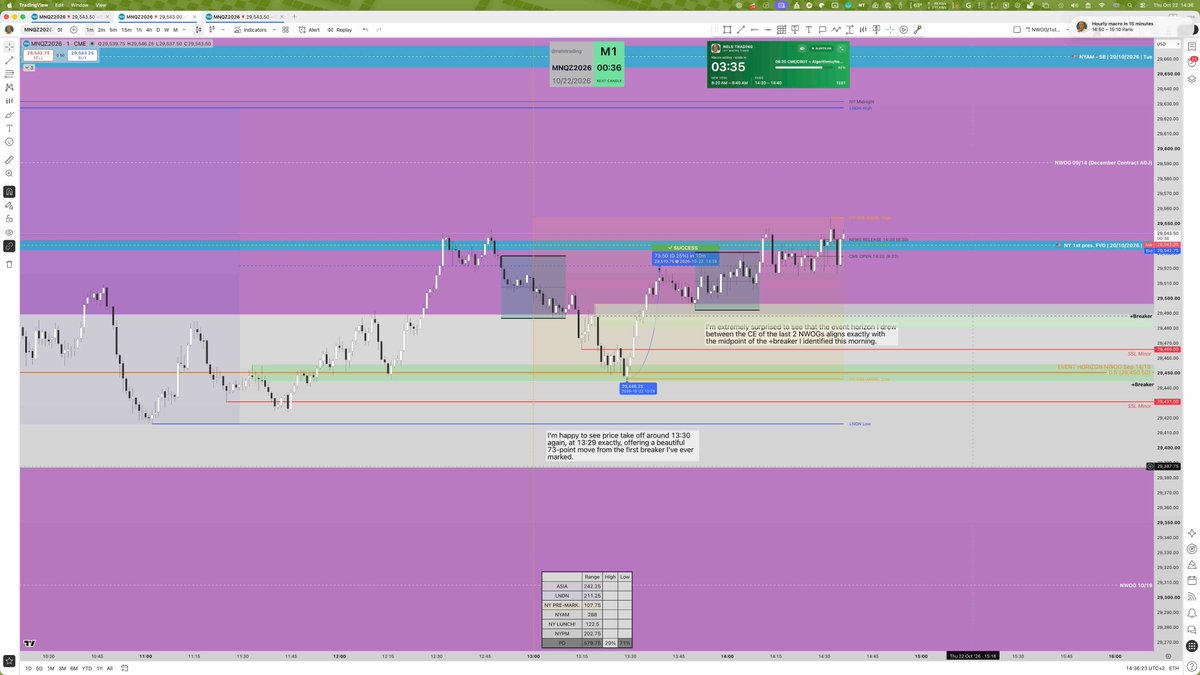Screen dimensions: 1200x675
Task: Click the red SELL price button
Action: (x=36, y=56)
